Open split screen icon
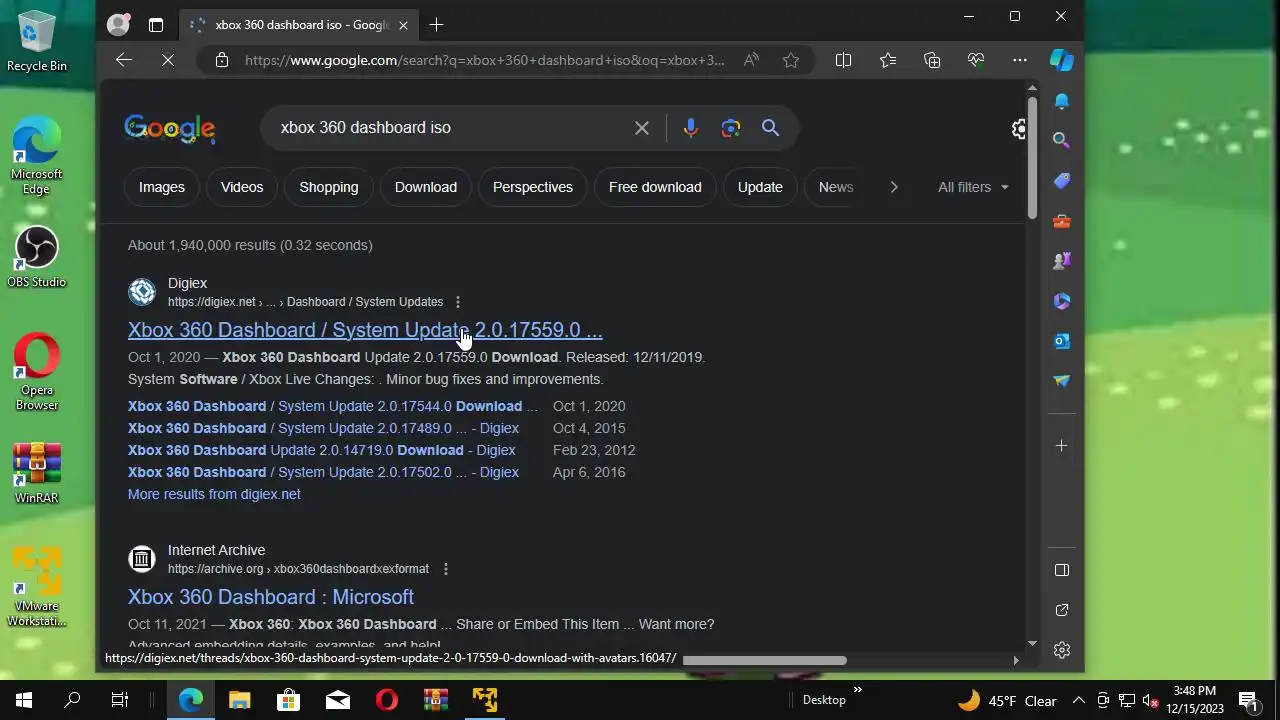This screenshot has width=1280, height=720. [843, 60]
